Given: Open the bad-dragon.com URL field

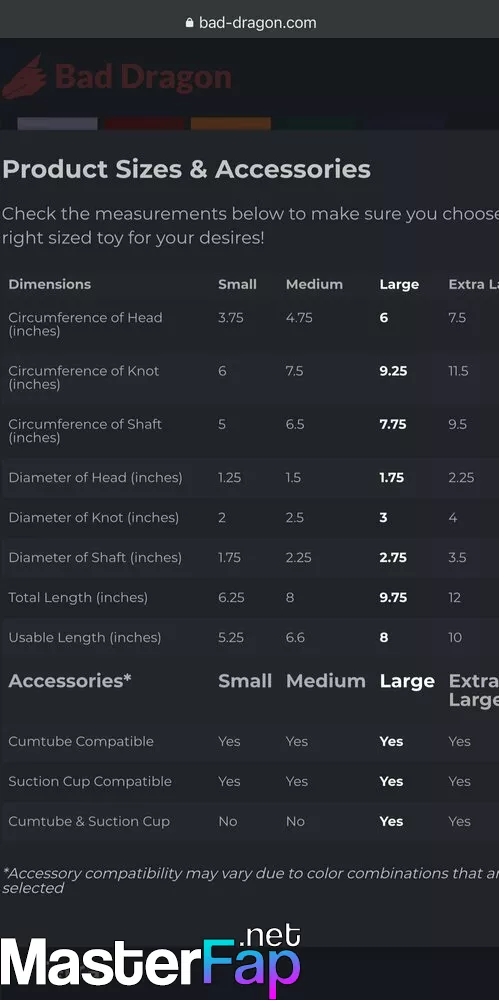Looking at the screenshot, I should (x=251, y=23).
